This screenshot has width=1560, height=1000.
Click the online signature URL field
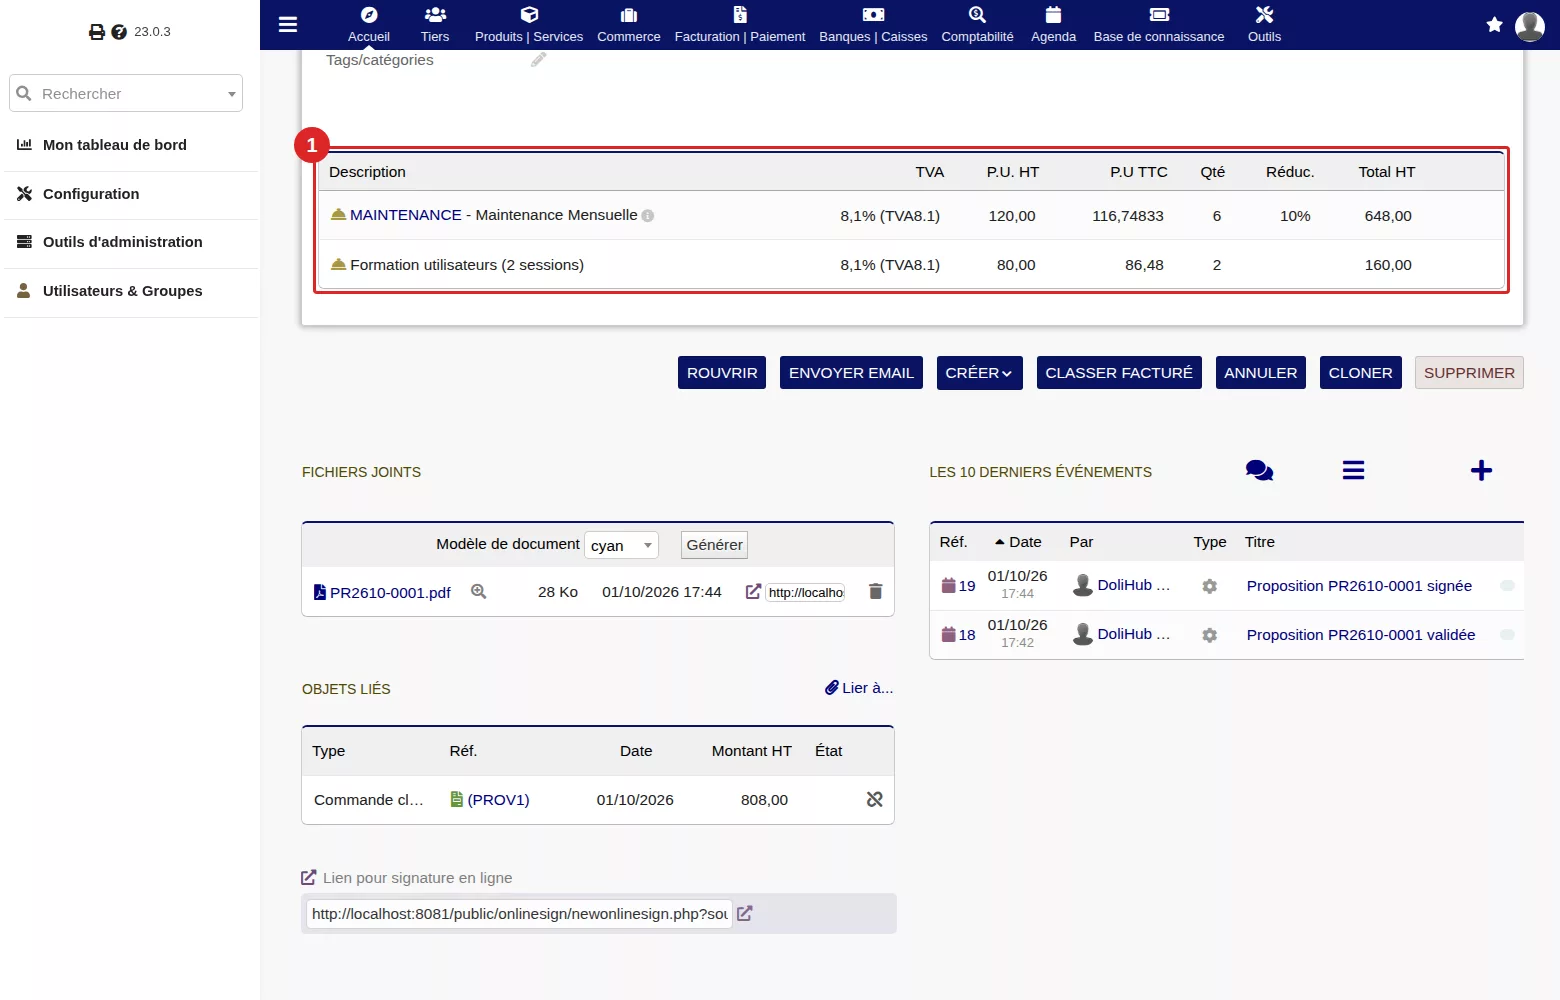coord(519,914)
